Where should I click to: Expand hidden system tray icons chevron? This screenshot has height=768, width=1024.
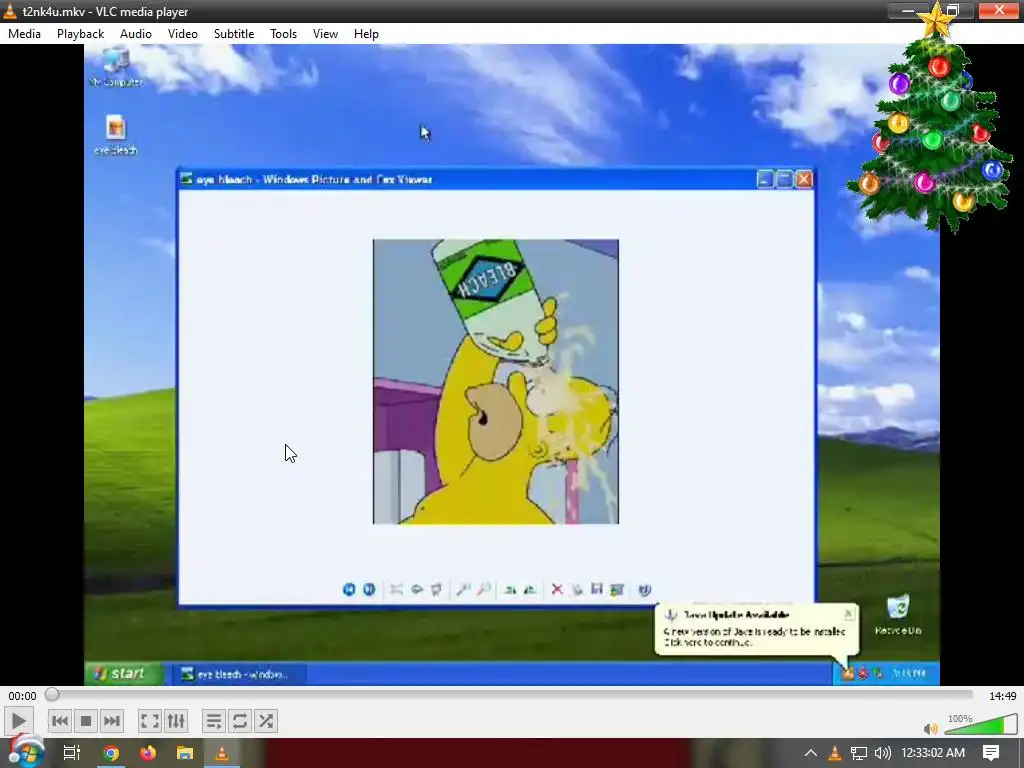(810, 753)
